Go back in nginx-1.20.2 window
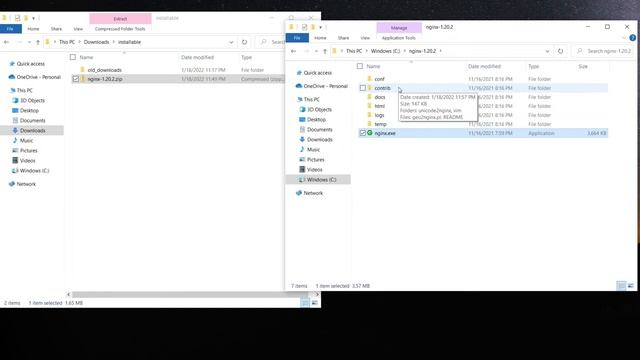 (293, 51)
